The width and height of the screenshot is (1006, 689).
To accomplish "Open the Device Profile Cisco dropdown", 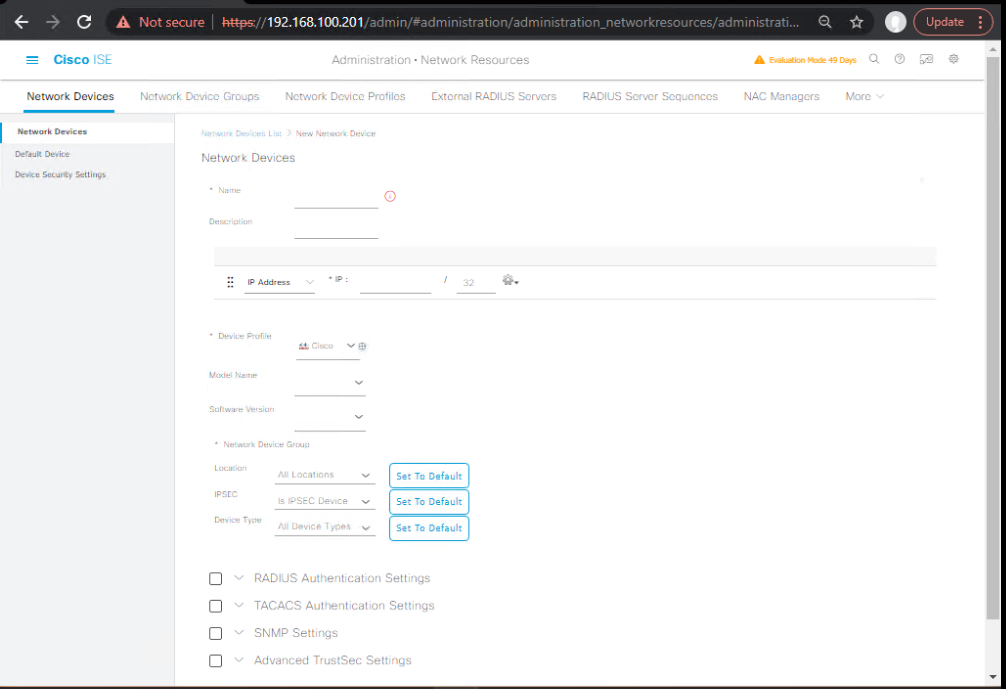I will tap(327, 346).
